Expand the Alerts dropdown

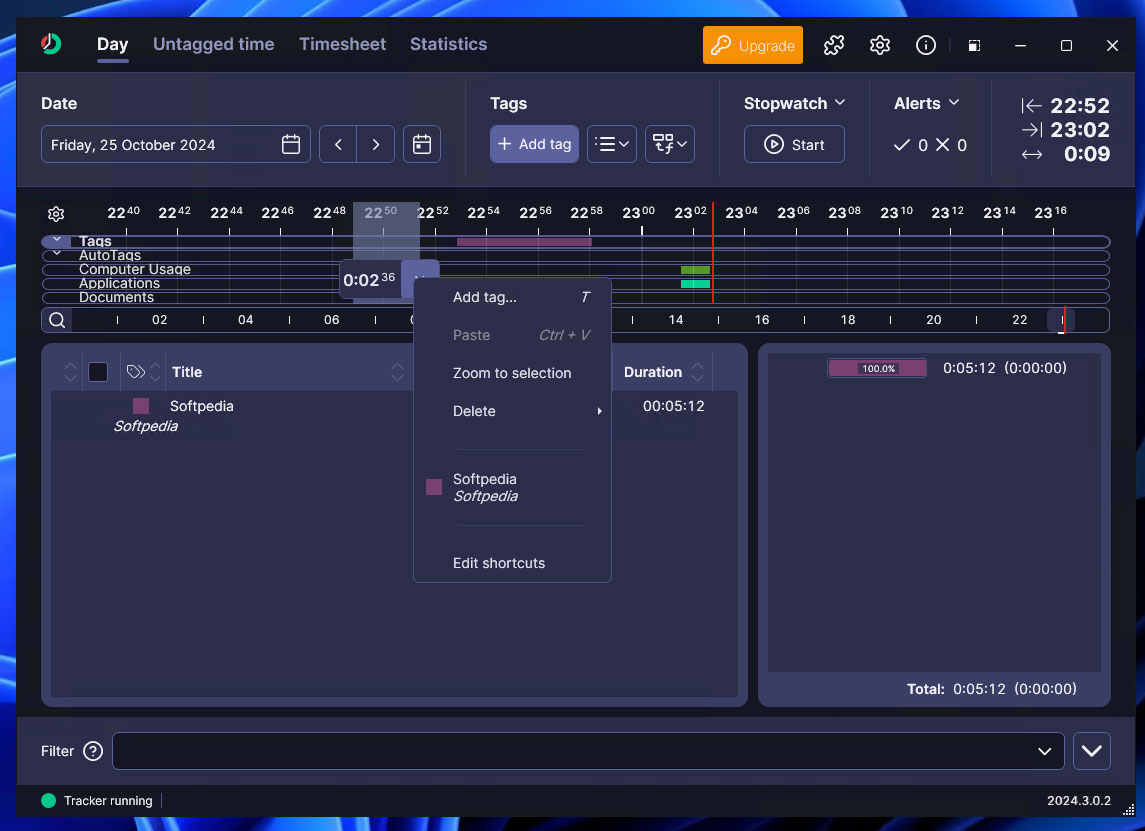927,103
